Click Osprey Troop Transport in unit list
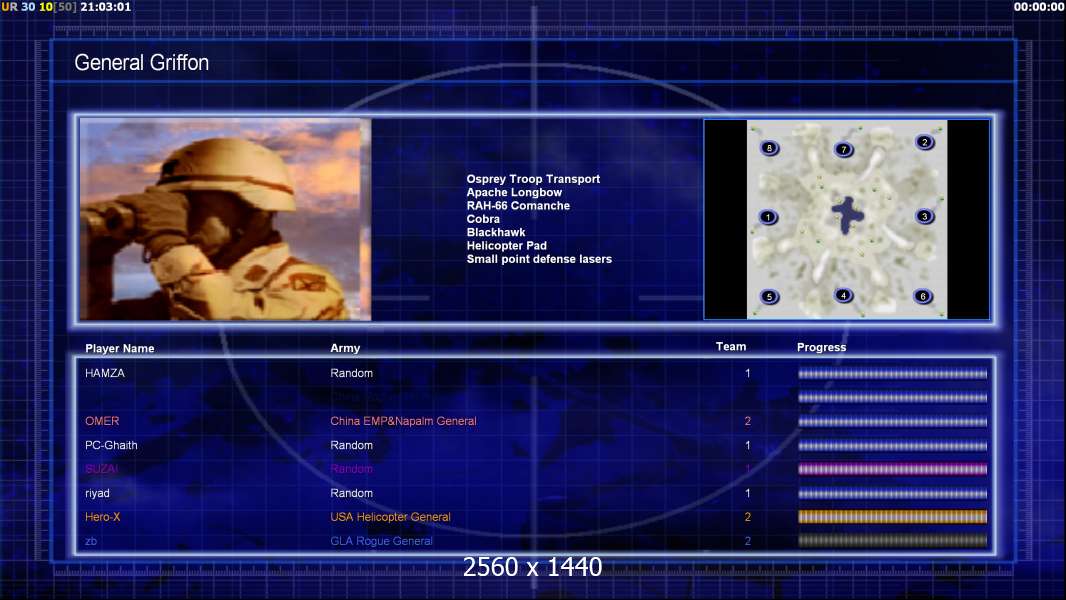Image resolution: width=1066 pixels, height=600 pixels. [533, 179]
